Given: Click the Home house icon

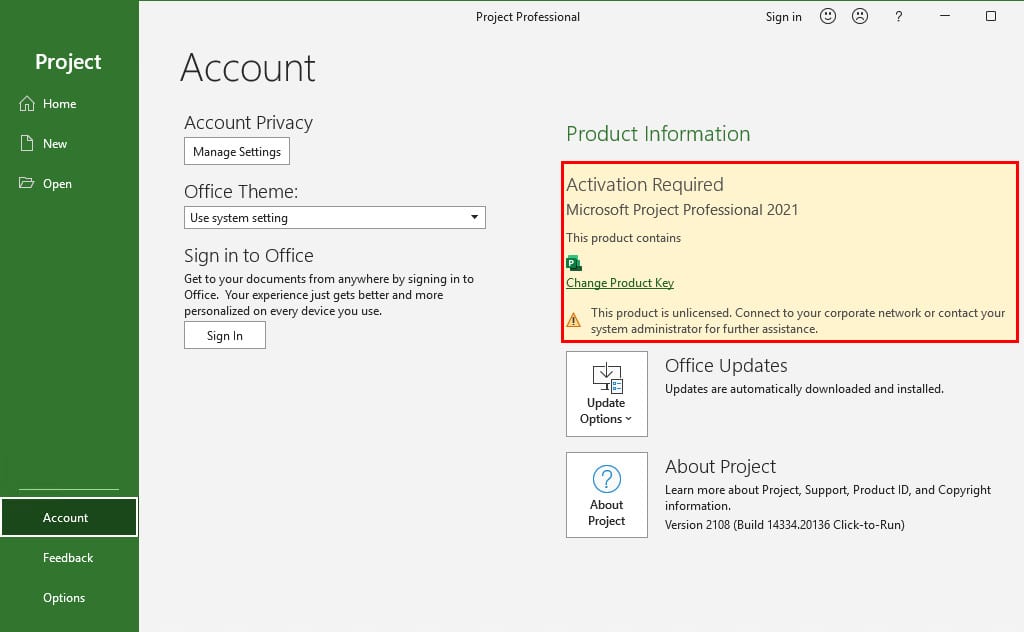Looking at the screenshot, I should click(x=27, y=104).
